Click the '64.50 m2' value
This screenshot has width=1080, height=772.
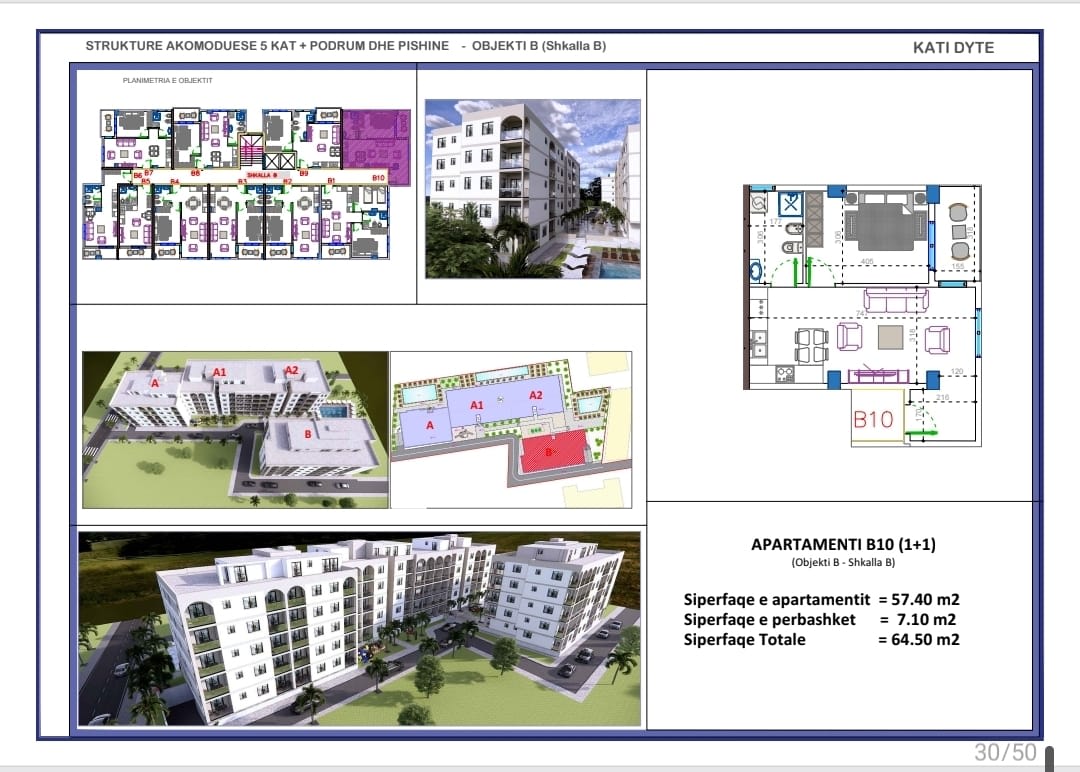click(925, 639)
